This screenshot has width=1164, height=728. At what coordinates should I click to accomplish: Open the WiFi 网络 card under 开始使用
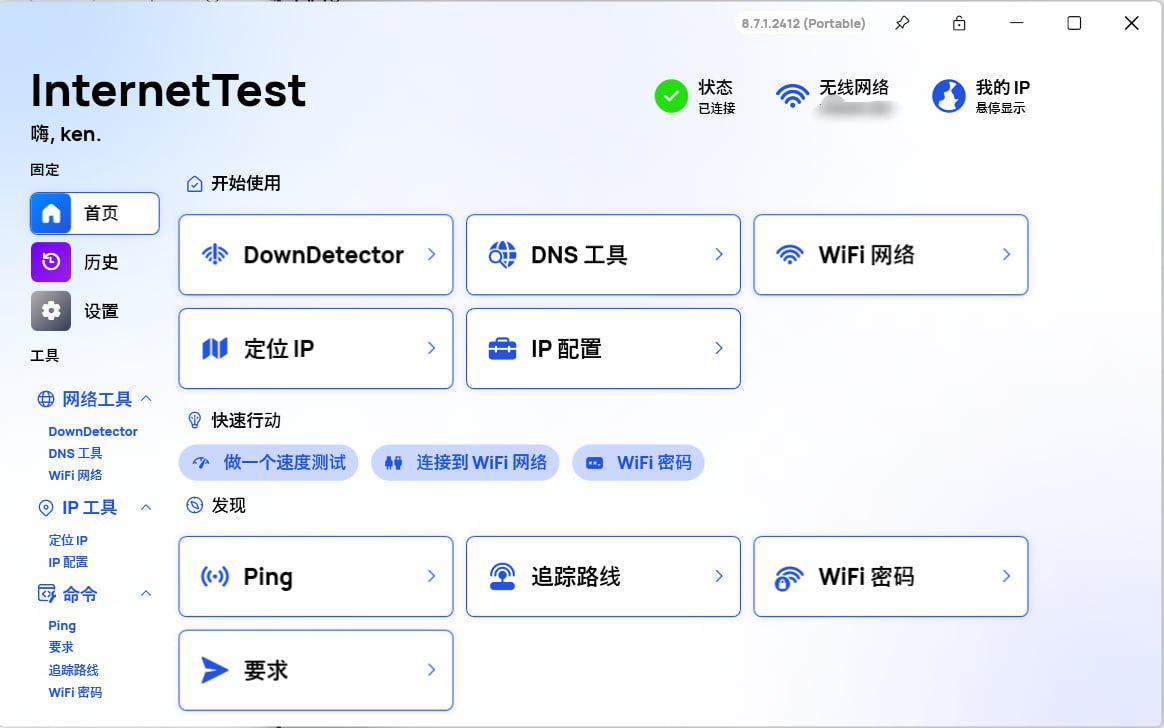coord(890,254)
